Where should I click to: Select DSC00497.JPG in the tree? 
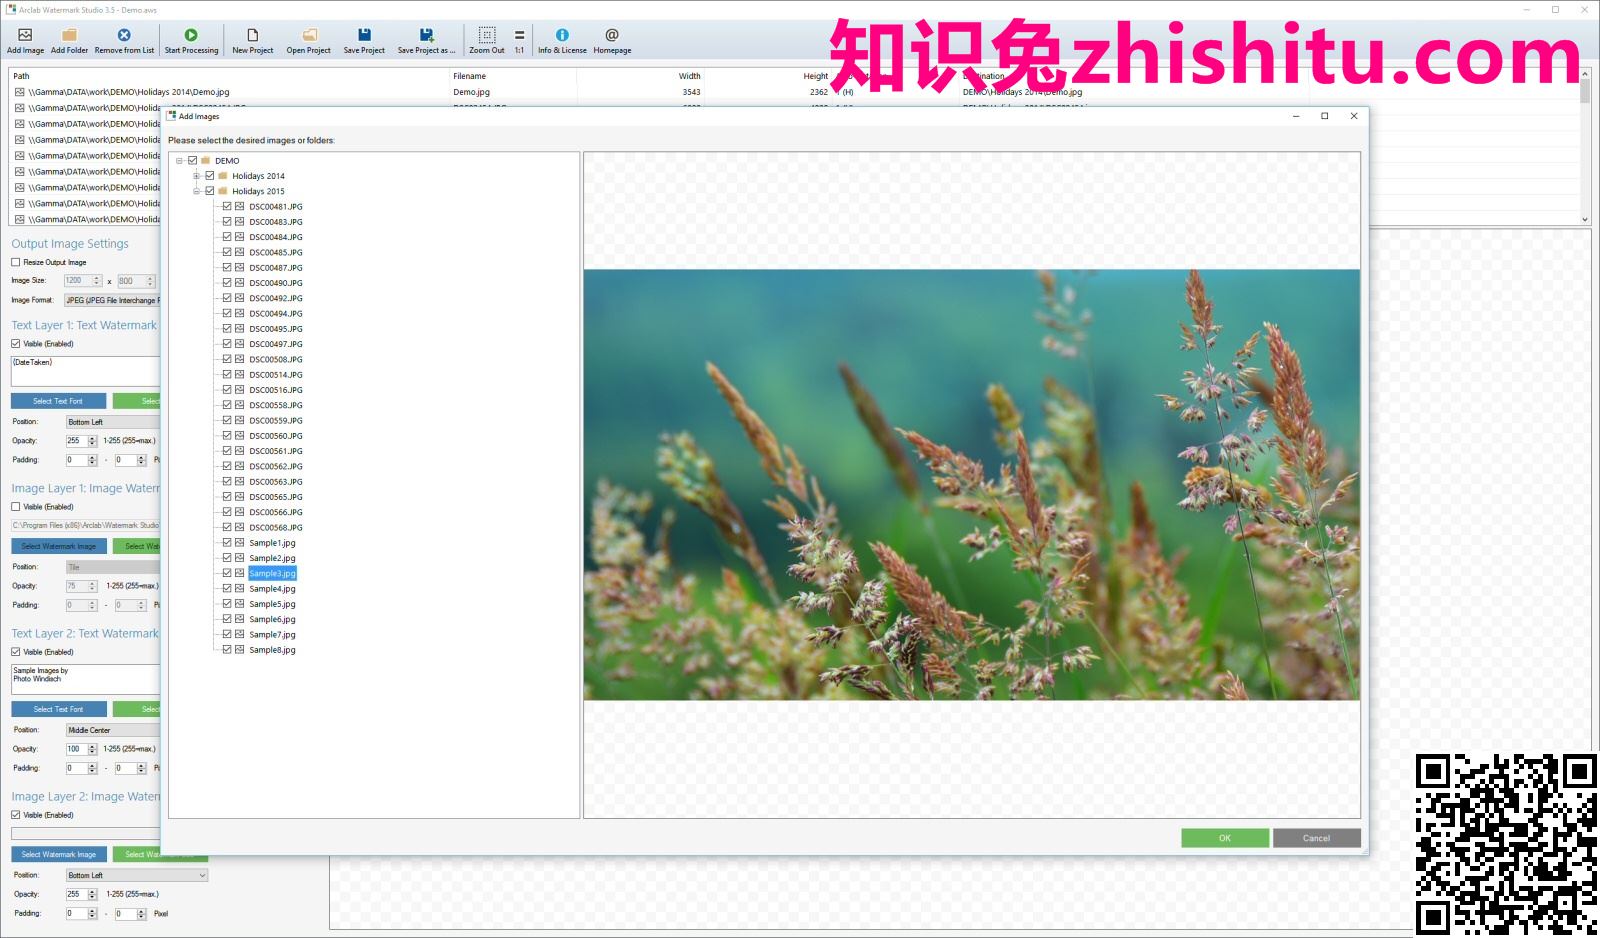276,344
